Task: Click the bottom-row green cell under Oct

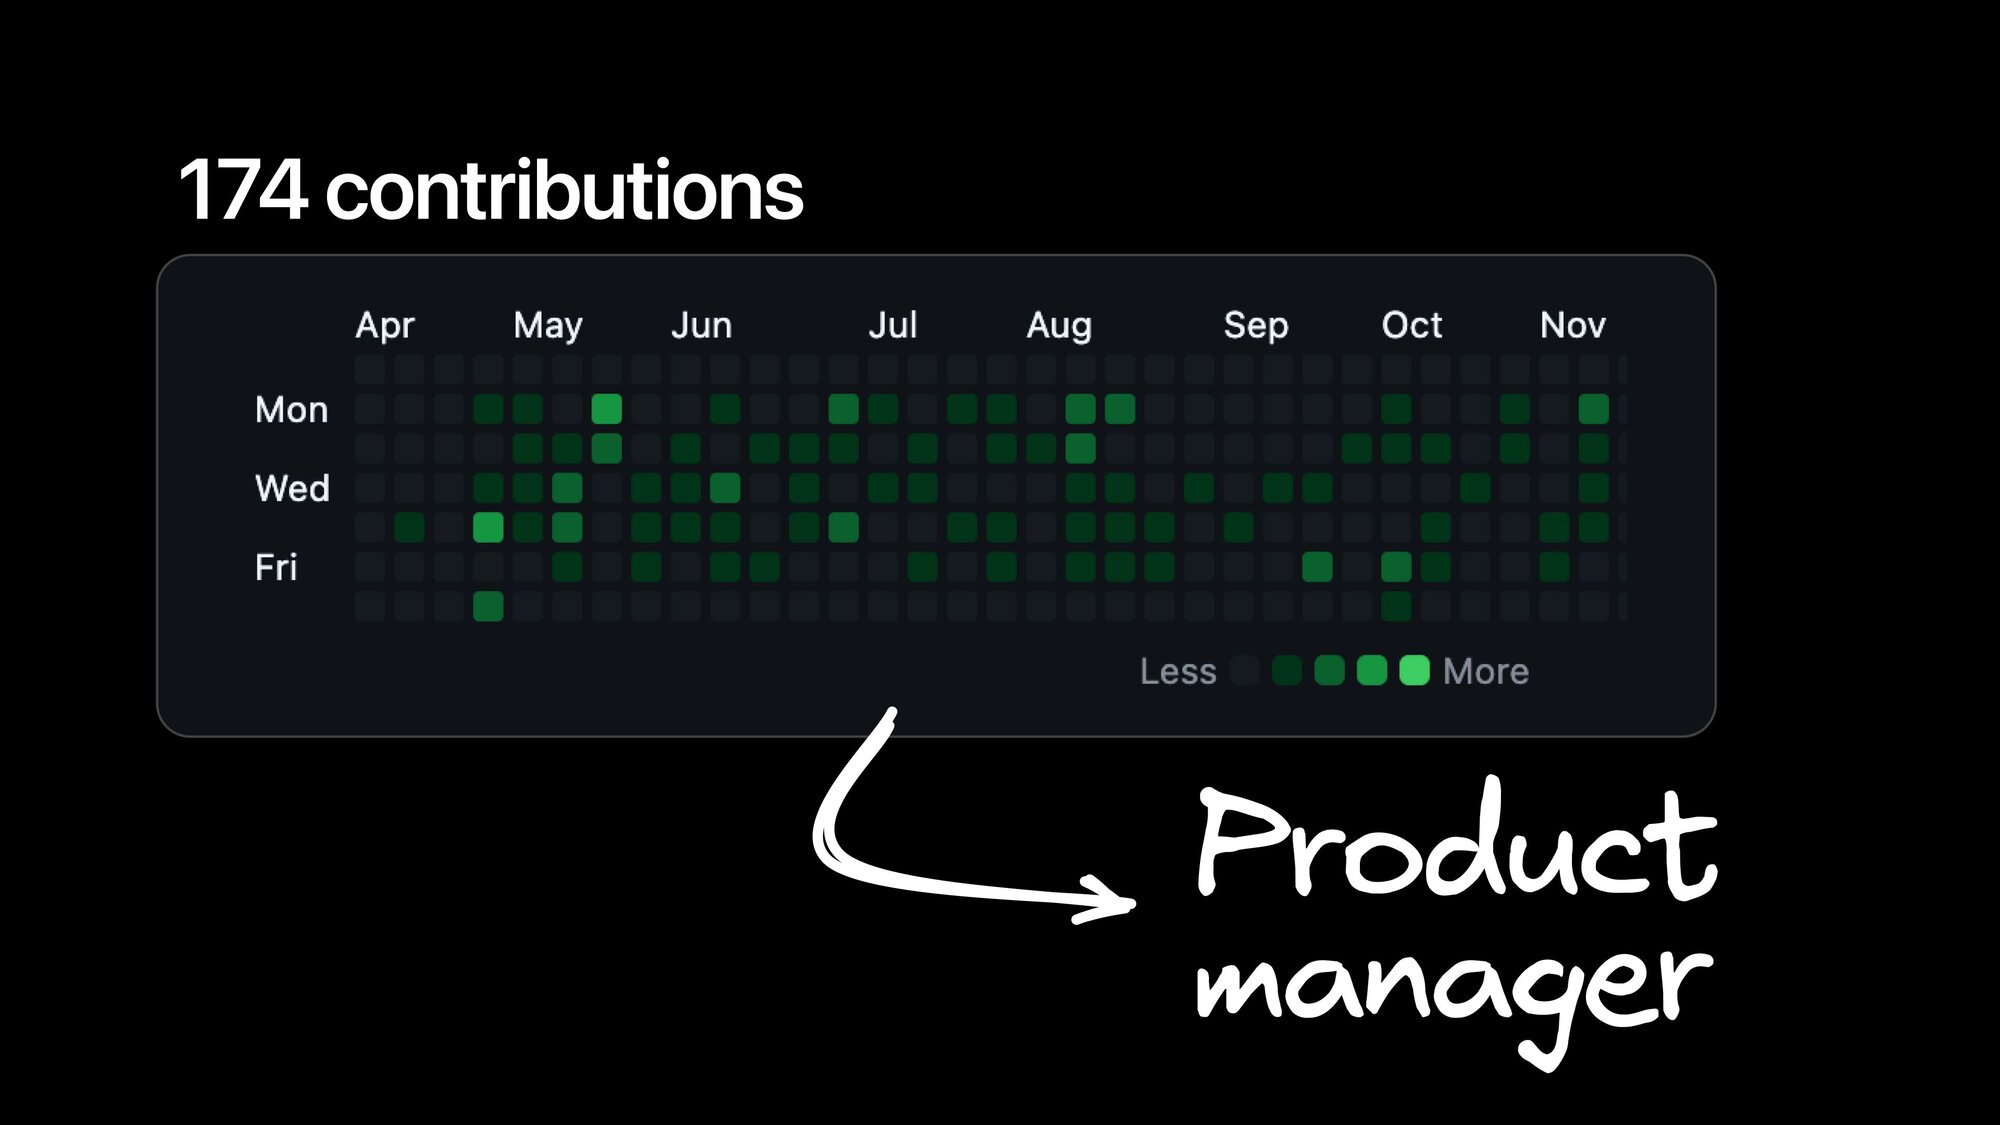Action: coord(1396,606)
